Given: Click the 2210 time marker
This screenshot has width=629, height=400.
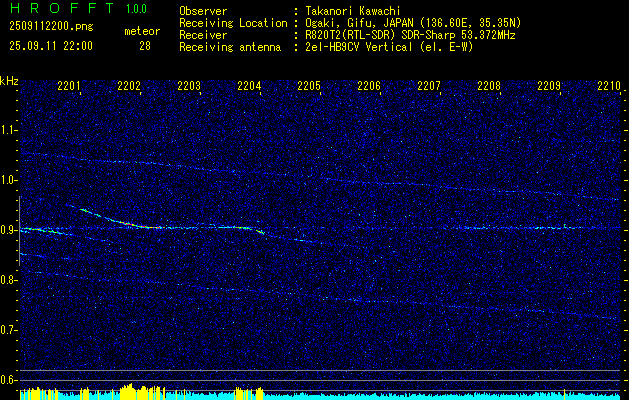Looking at the screenshot, I should click(x=608, y=87).
